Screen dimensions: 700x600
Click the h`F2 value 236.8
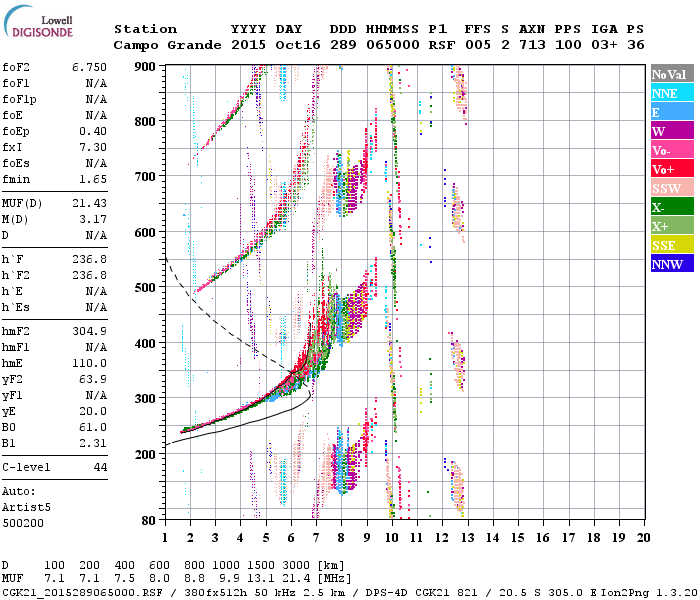tap(90, 276)
